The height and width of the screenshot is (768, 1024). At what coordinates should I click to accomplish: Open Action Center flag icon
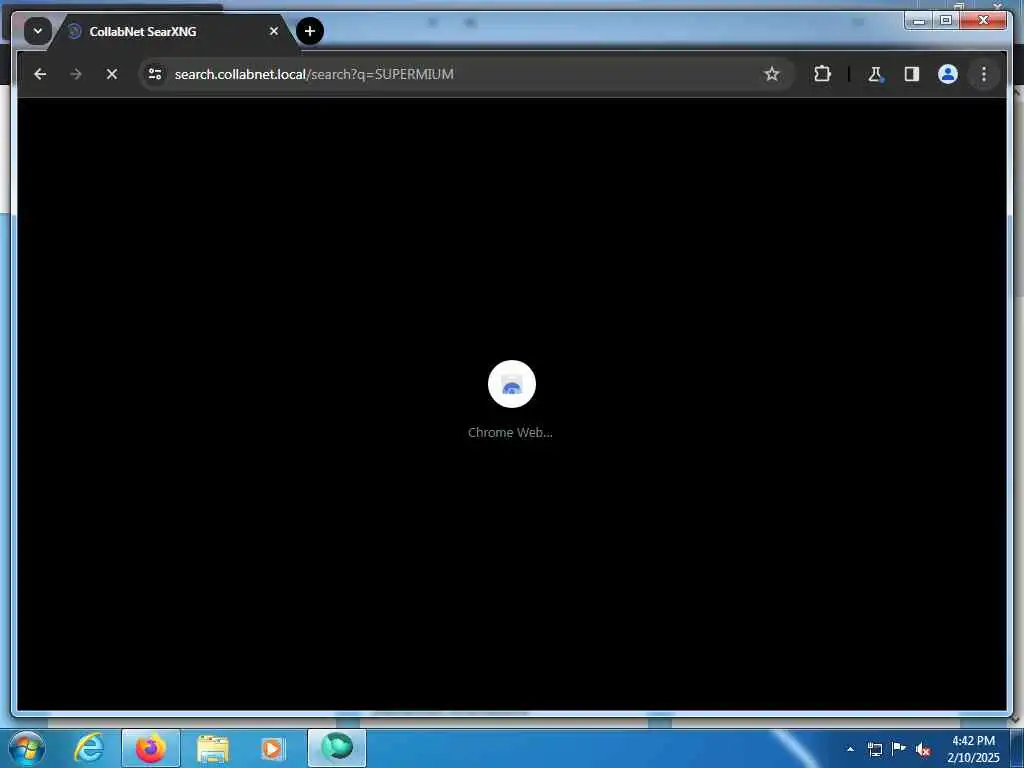[x=899, y=748]
